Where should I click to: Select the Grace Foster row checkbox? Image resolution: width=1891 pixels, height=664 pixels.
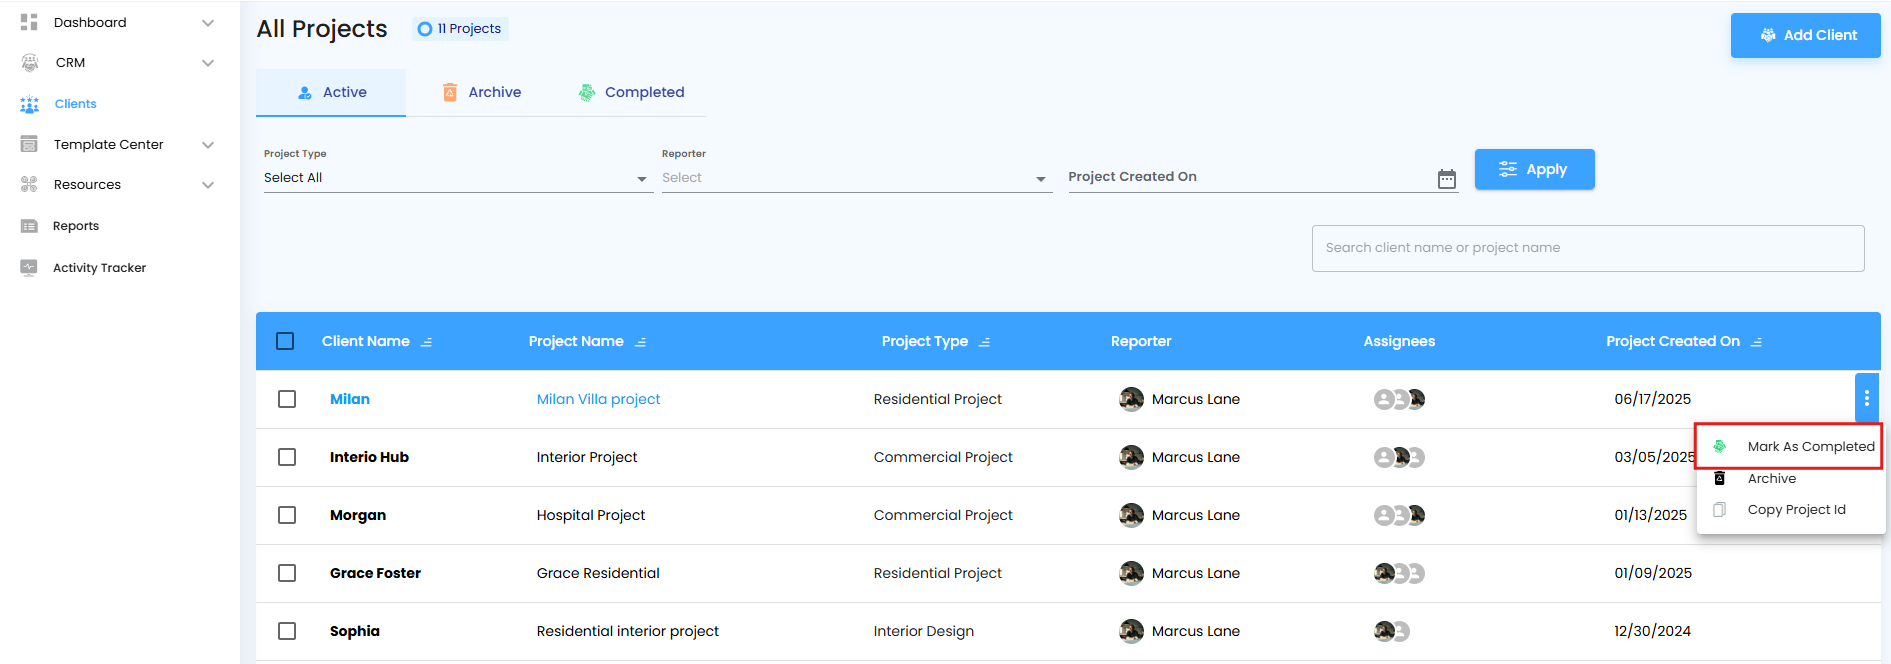(x=287, y=573)
